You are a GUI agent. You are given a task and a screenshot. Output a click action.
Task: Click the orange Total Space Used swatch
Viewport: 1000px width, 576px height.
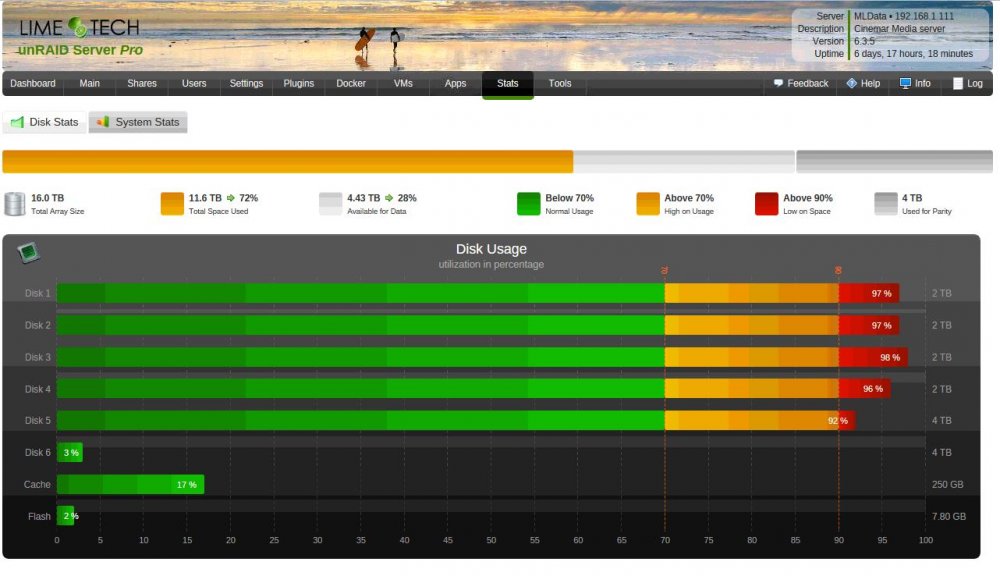(172, 203)
